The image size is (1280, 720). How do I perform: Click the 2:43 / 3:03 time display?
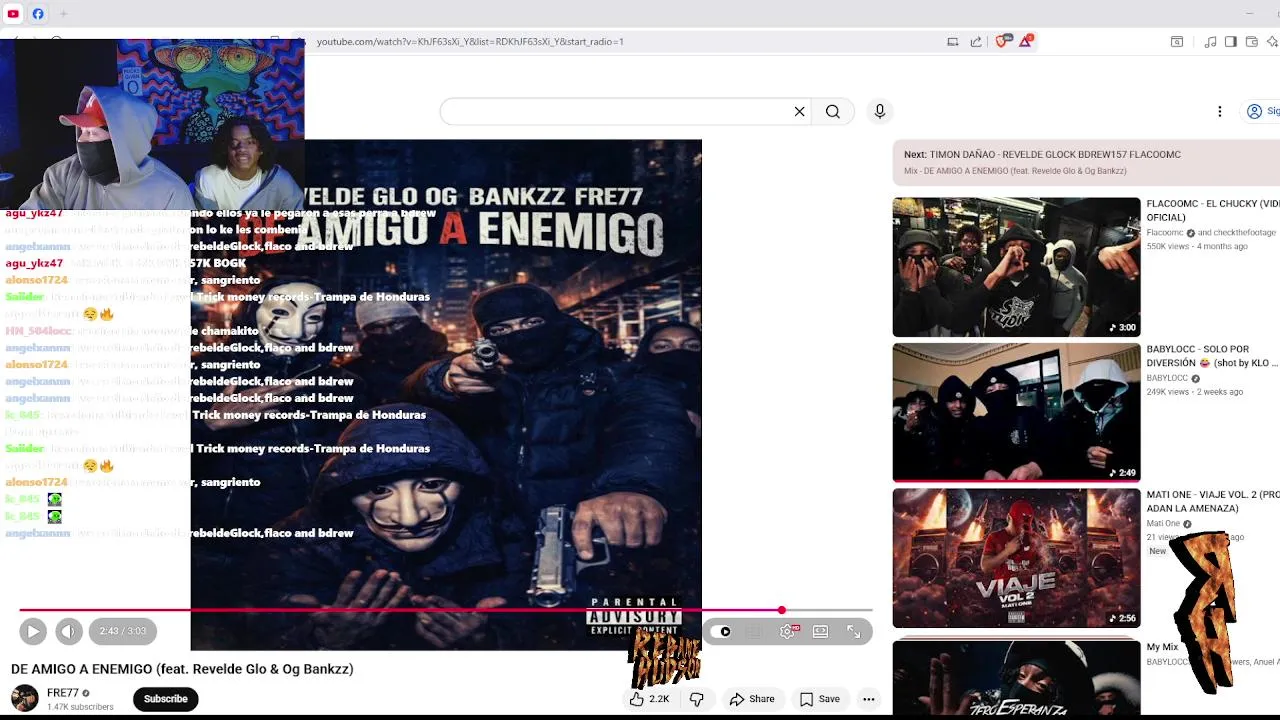(122, 631)
